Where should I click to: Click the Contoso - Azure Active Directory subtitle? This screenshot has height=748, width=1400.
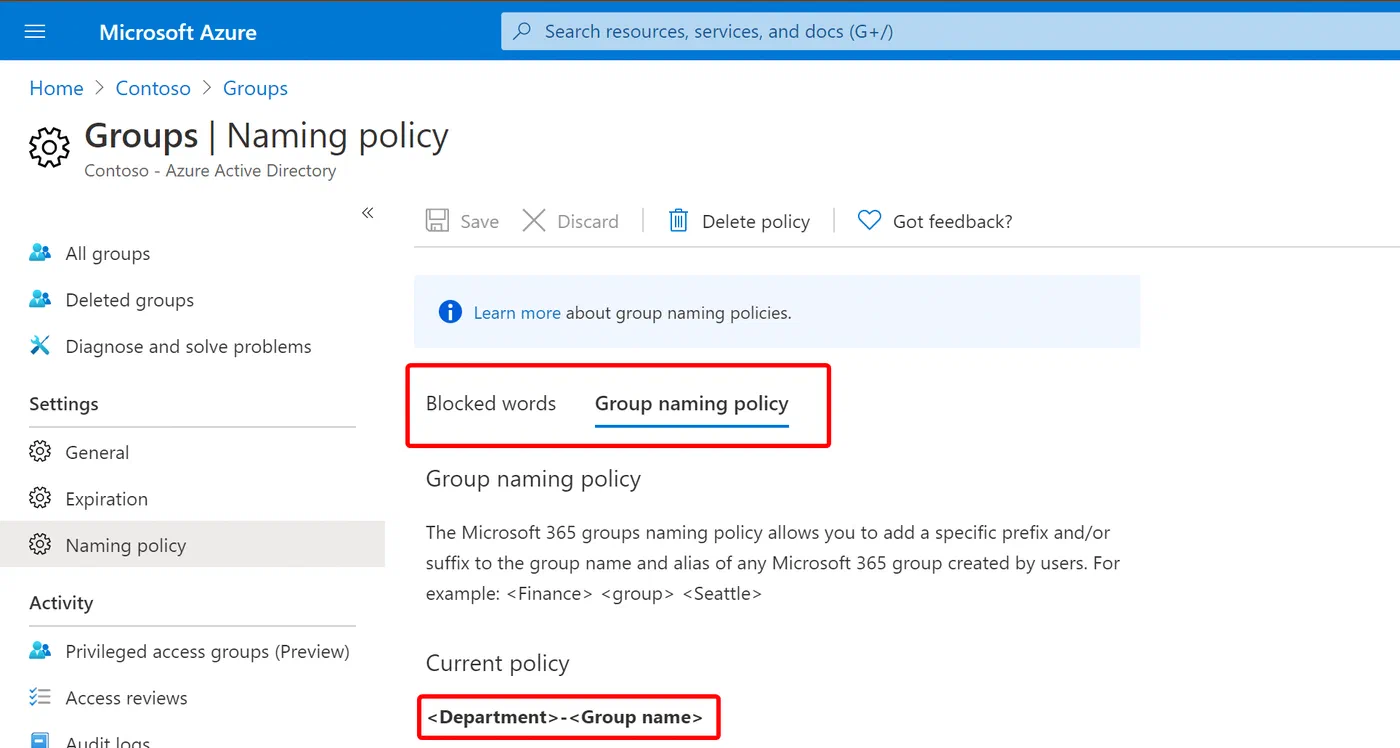(210, 170)
